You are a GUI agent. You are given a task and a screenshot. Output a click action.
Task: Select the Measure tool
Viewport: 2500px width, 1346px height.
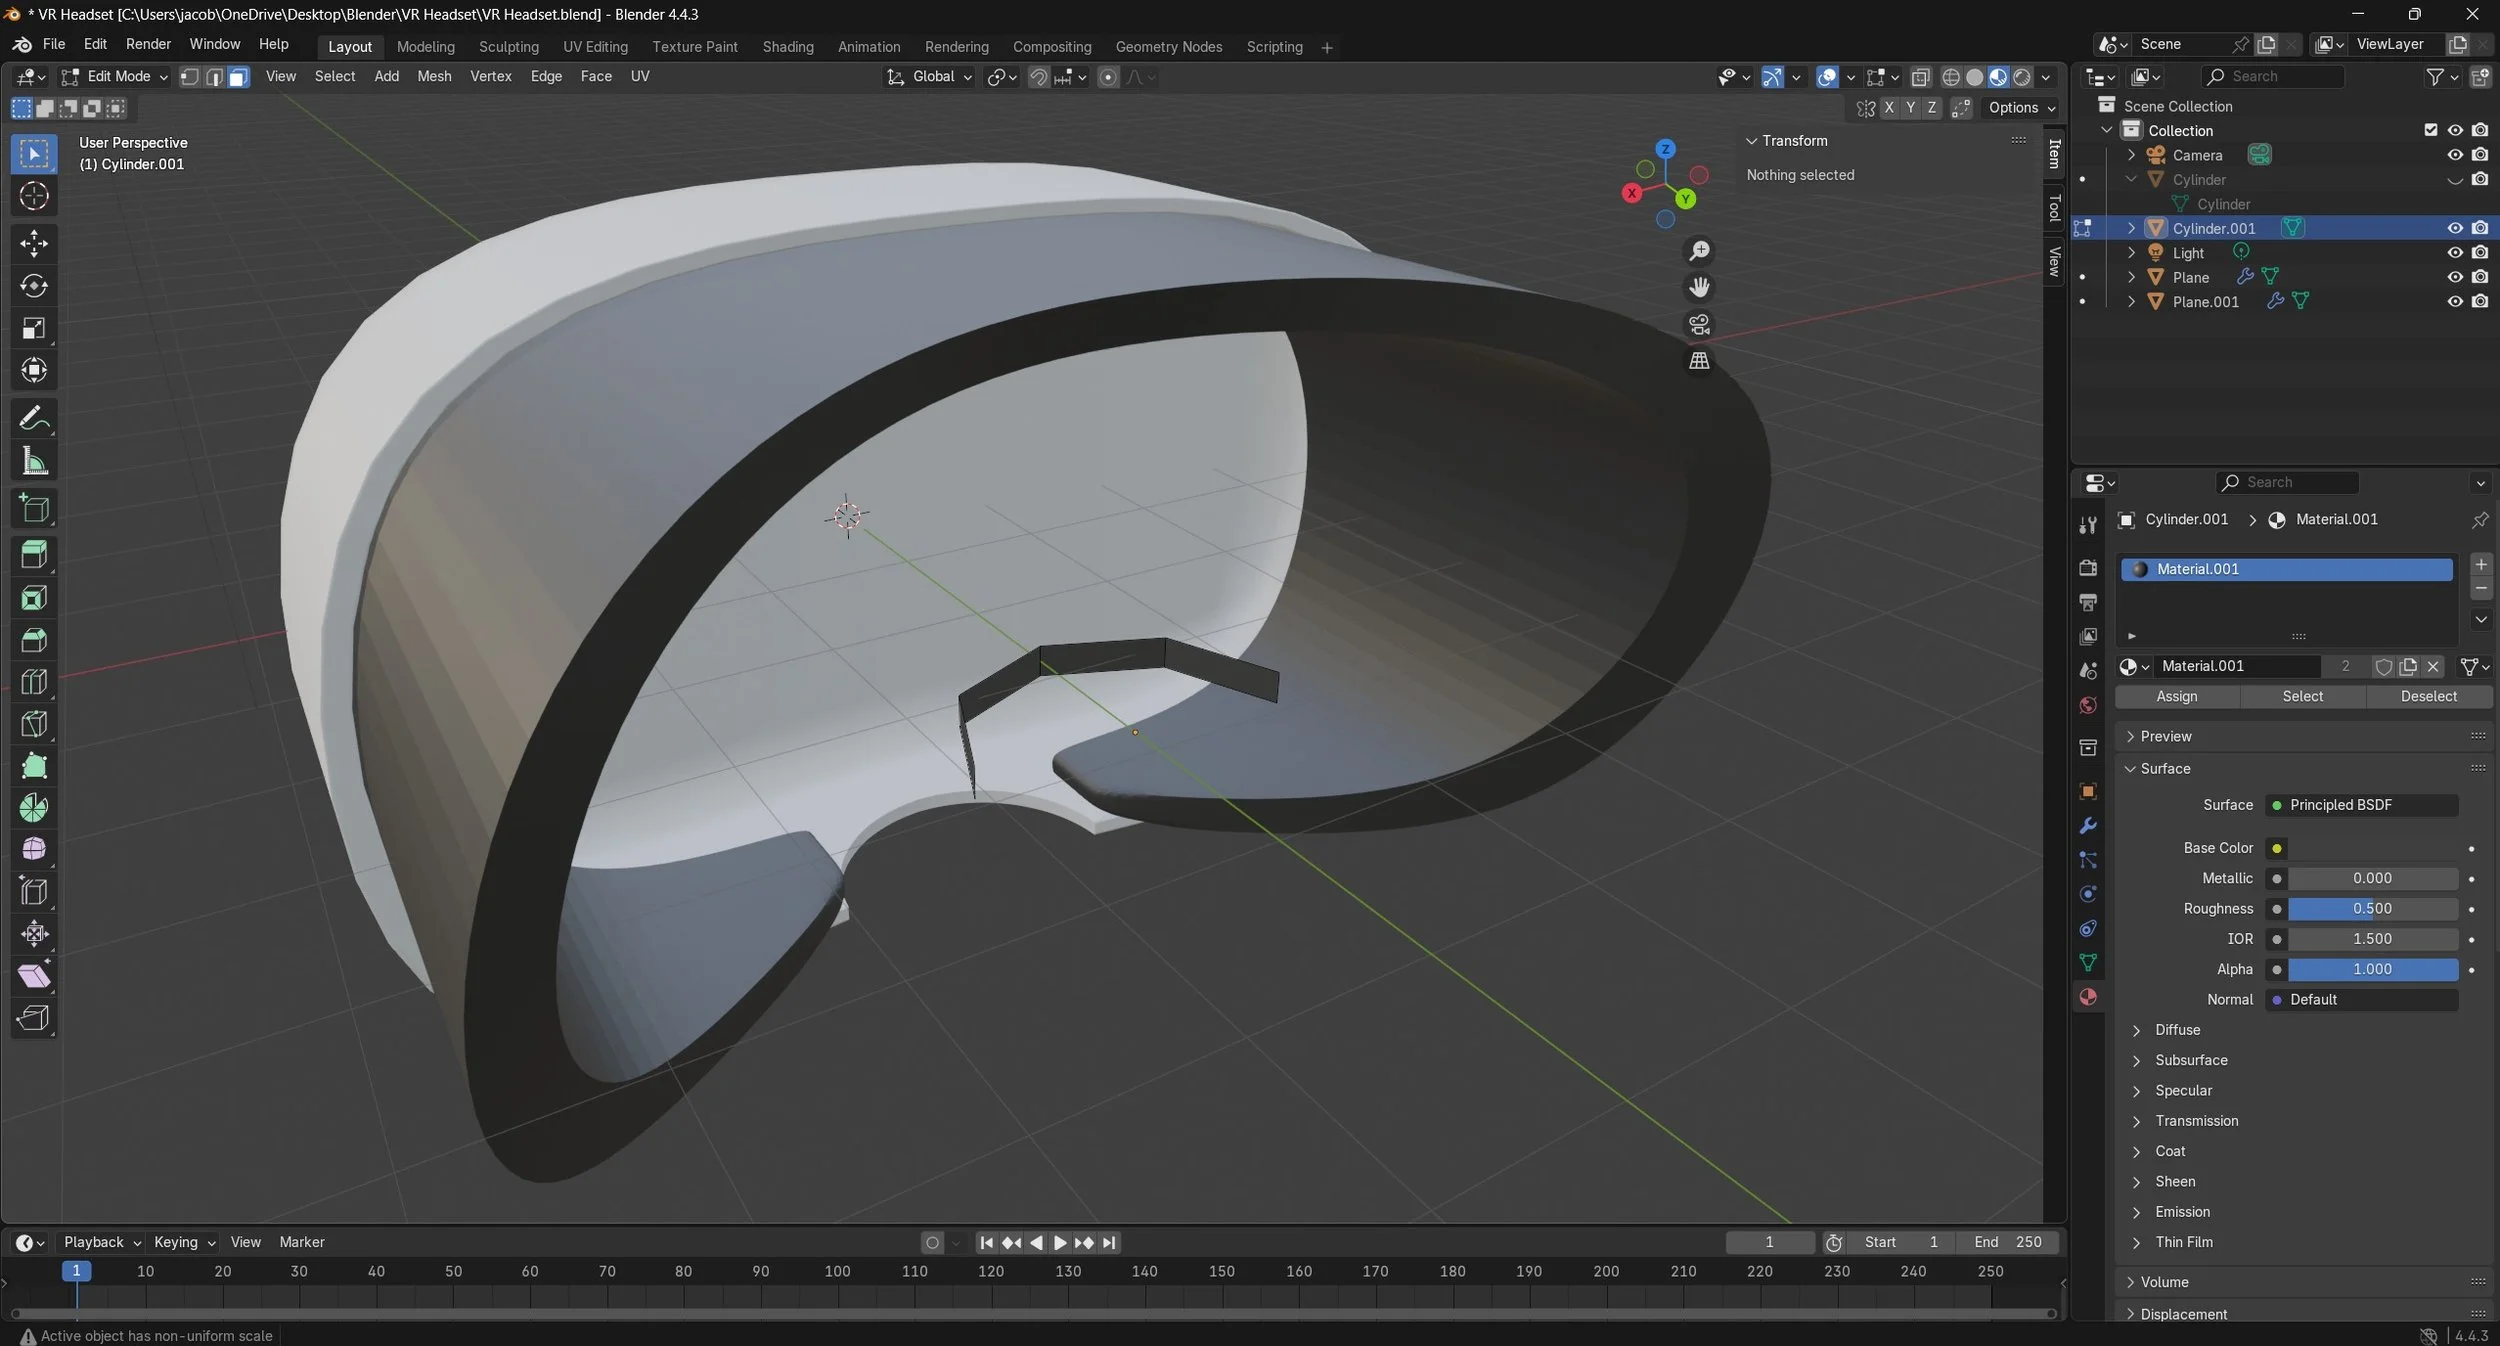(x=34, y=462)
